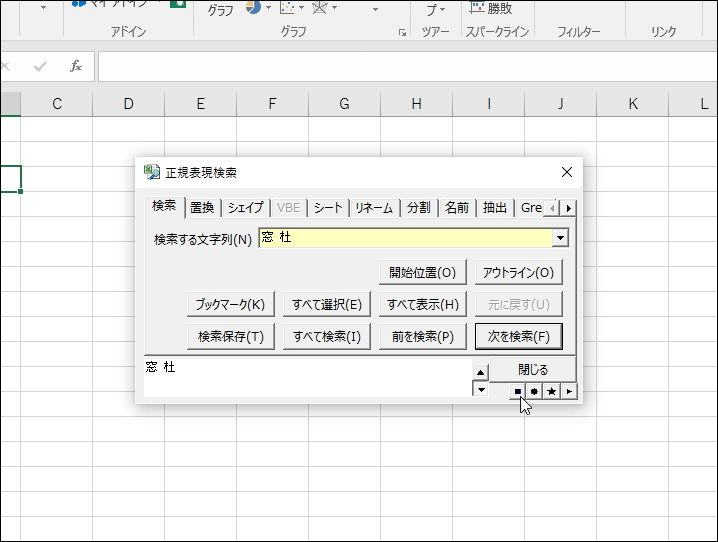Select the 検索 tab
Image resolution: width=718 pixels, height=542 pixels.
(x=164, y=206)
